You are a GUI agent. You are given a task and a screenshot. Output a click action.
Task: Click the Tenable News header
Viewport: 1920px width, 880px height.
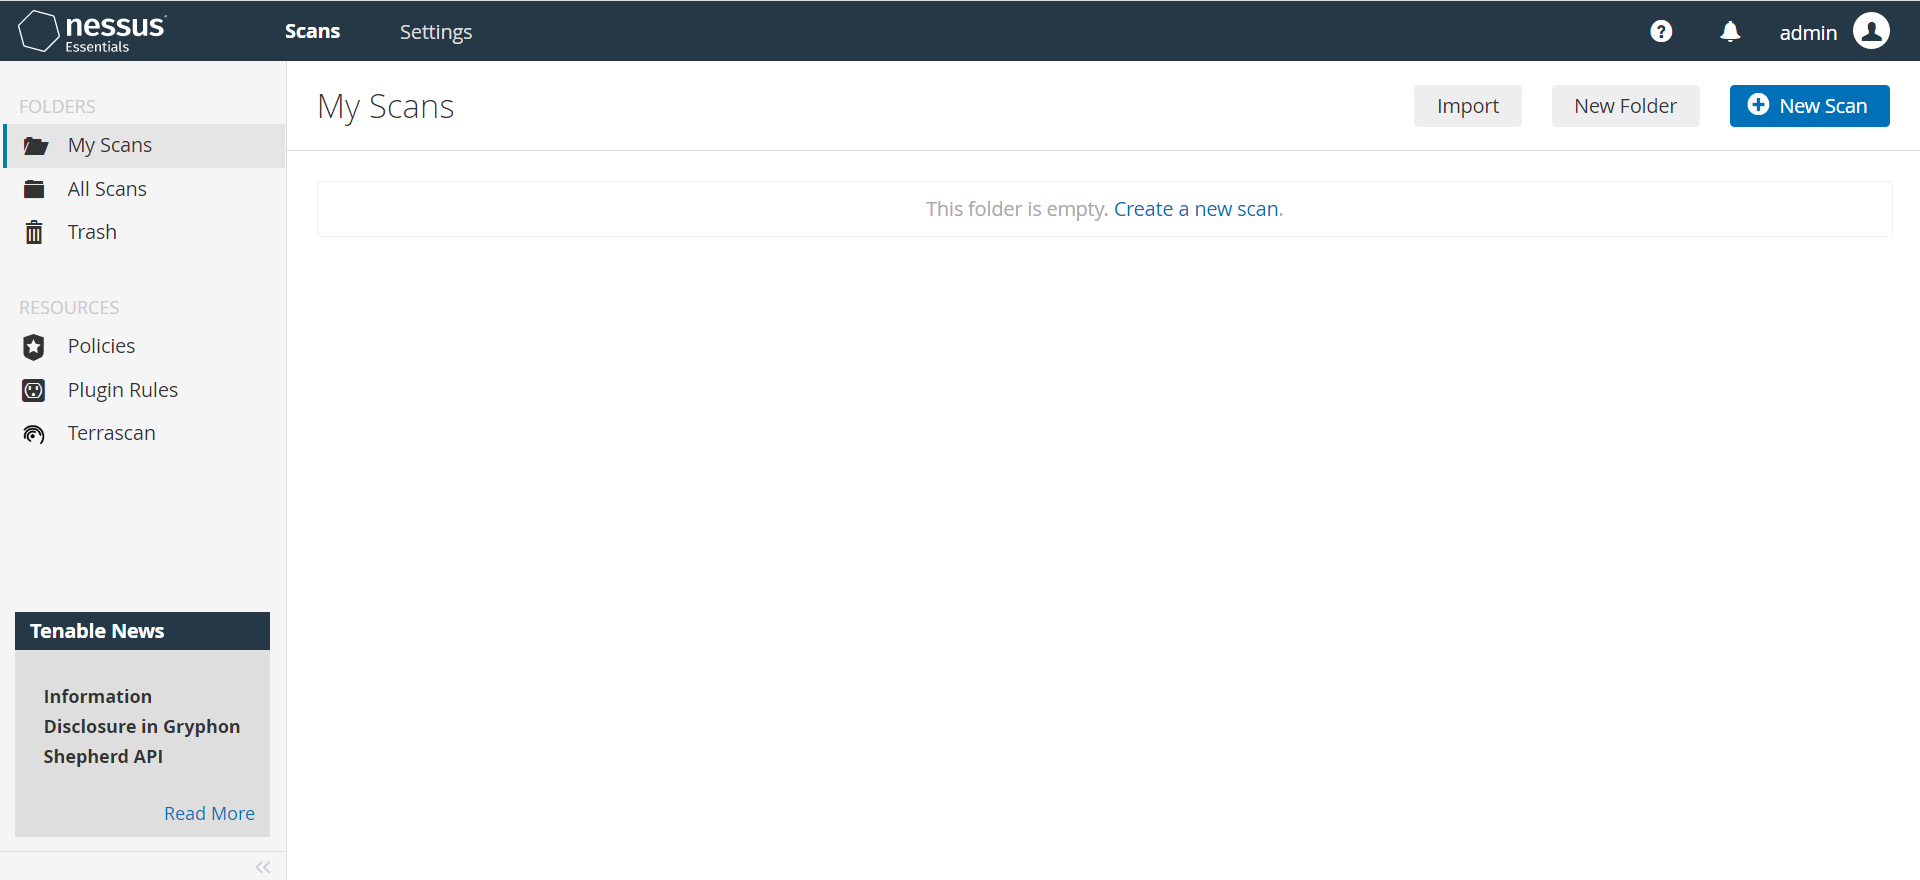(142, 631)
